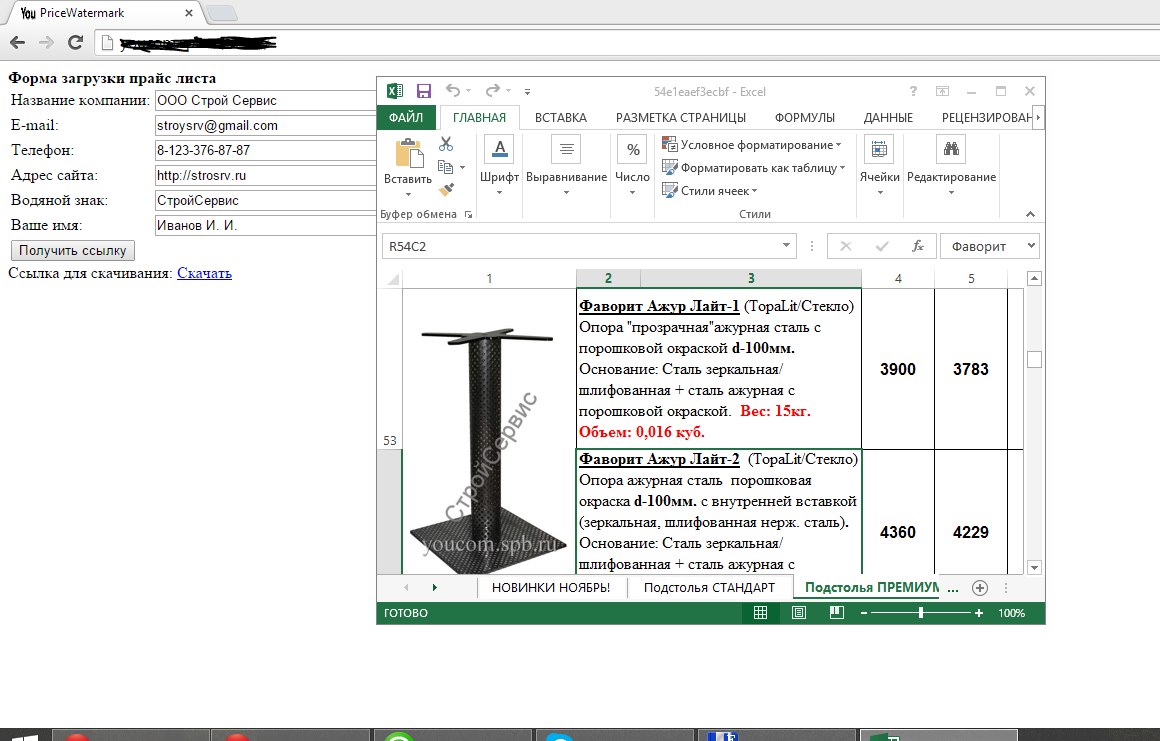Switch to Normal view icon
The image size is (1160, 741).
coord(761,613)
